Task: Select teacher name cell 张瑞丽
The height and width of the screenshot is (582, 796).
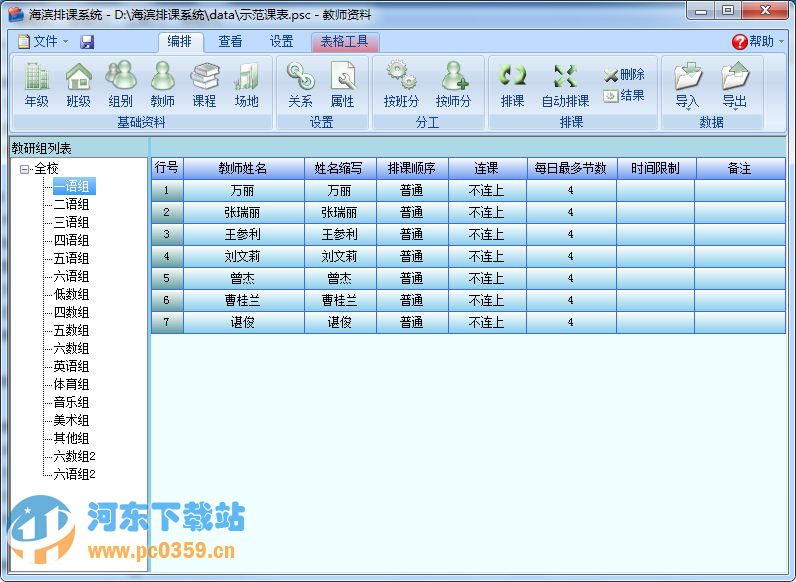Action: [244, 213]
